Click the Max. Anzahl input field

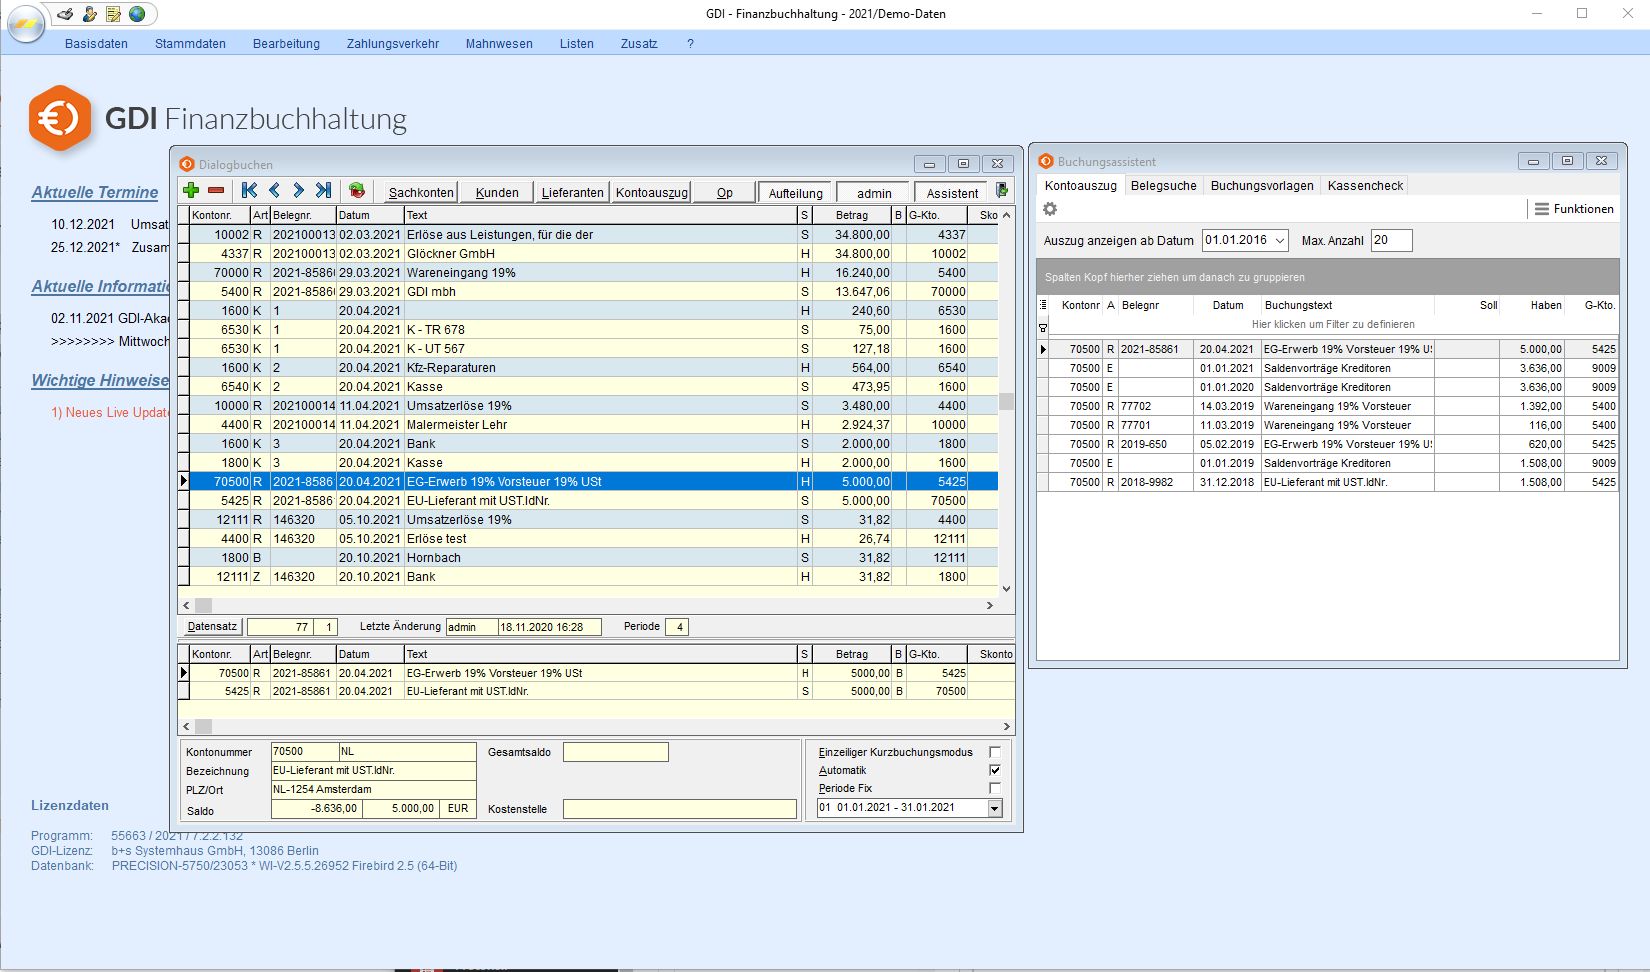(x=1391, y=241)
